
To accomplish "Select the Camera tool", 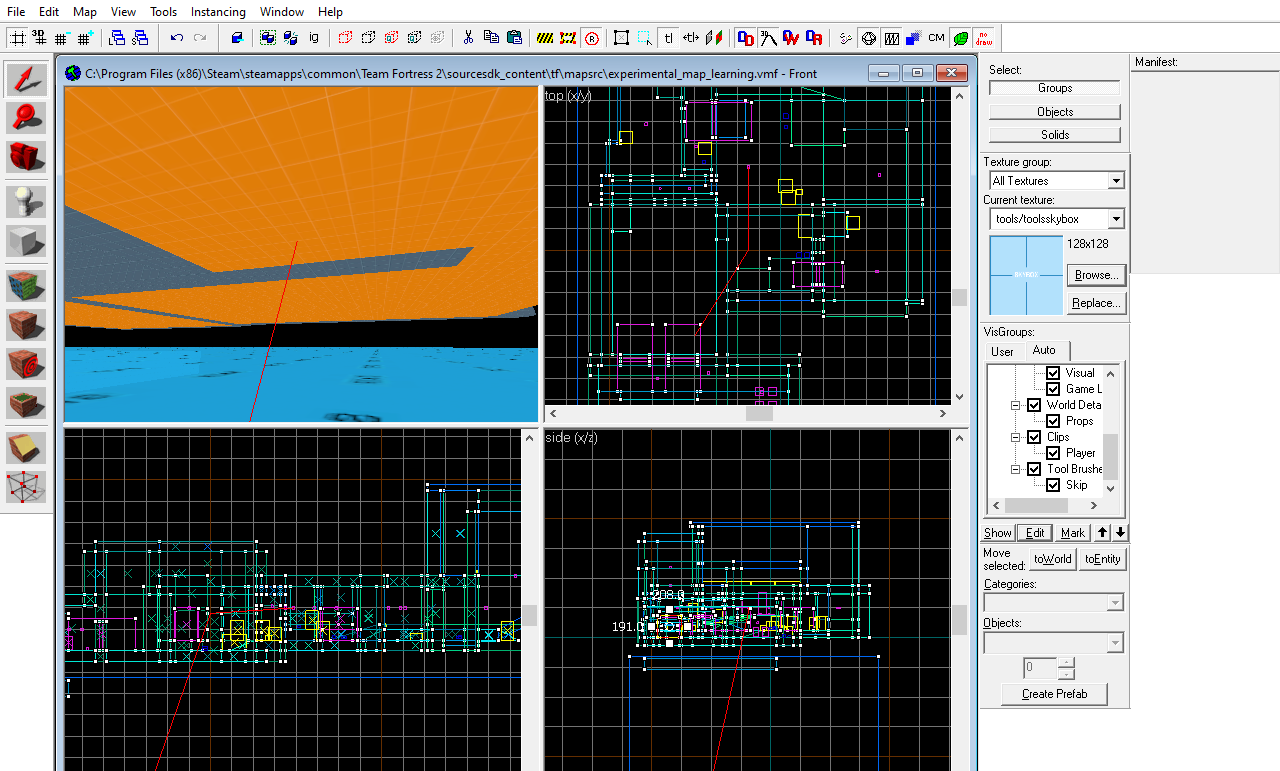I will [x=26, y=156].
